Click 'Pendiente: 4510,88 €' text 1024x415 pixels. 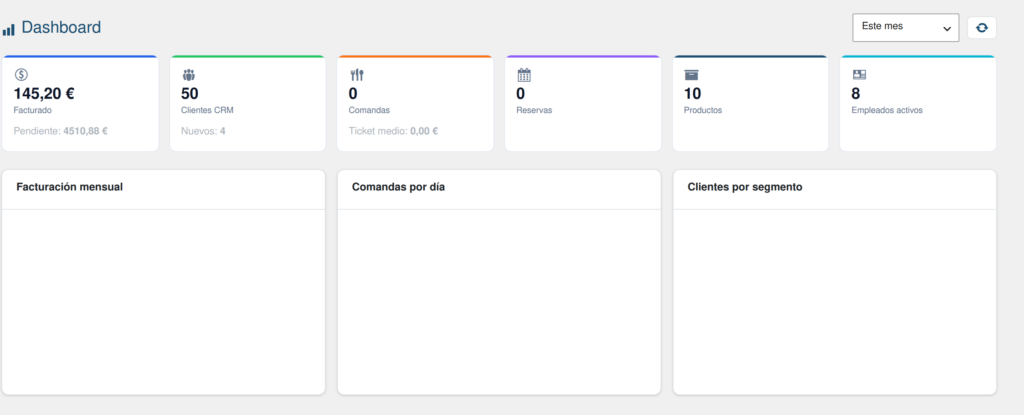pos(61,131)
